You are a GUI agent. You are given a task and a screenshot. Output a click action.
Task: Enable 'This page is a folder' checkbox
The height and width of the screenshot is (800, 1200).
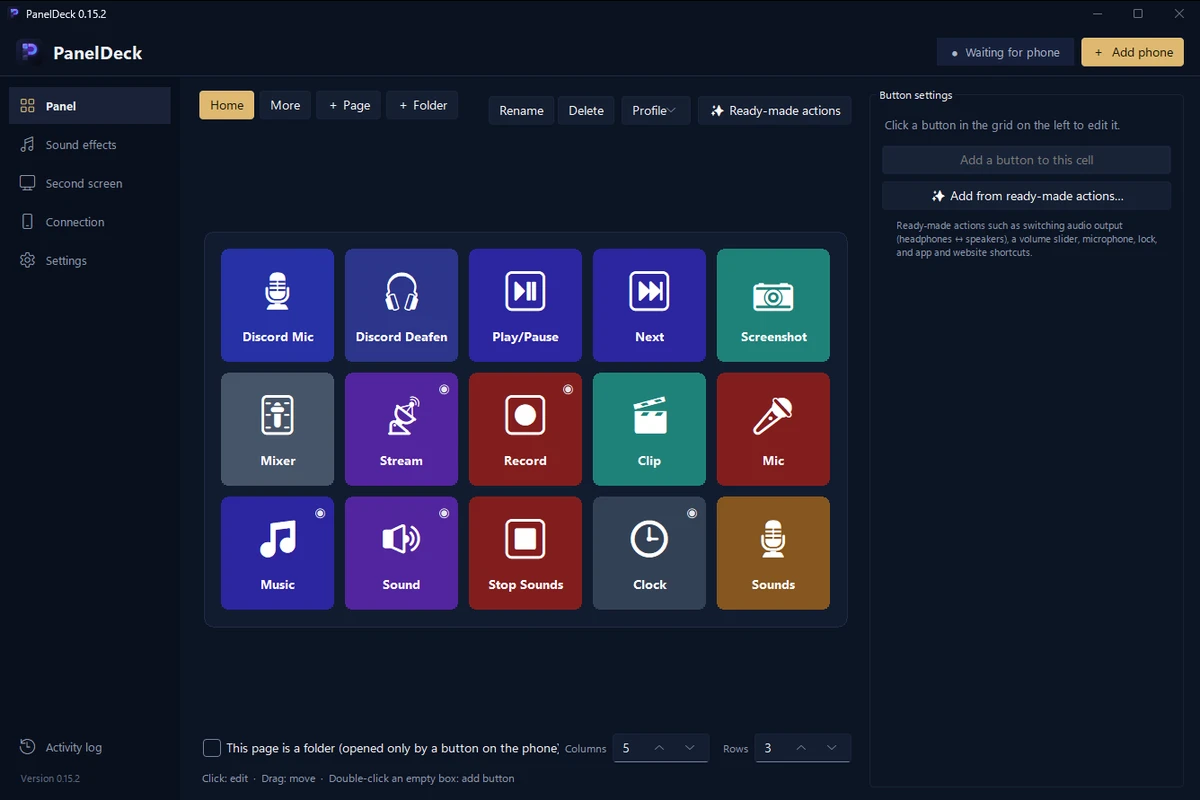point(212,748)
